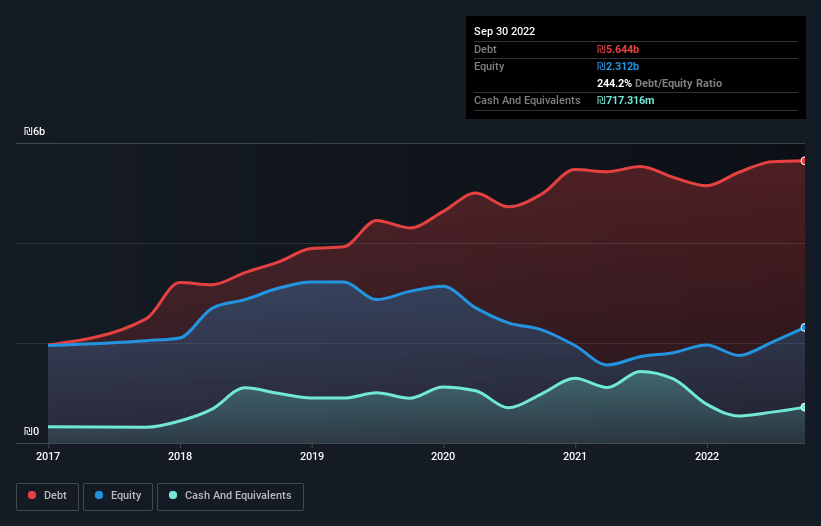The width and height of the screenshot is (821, 526).
Task: Click the 2020 x-axis label
Action: click(443, 456)
